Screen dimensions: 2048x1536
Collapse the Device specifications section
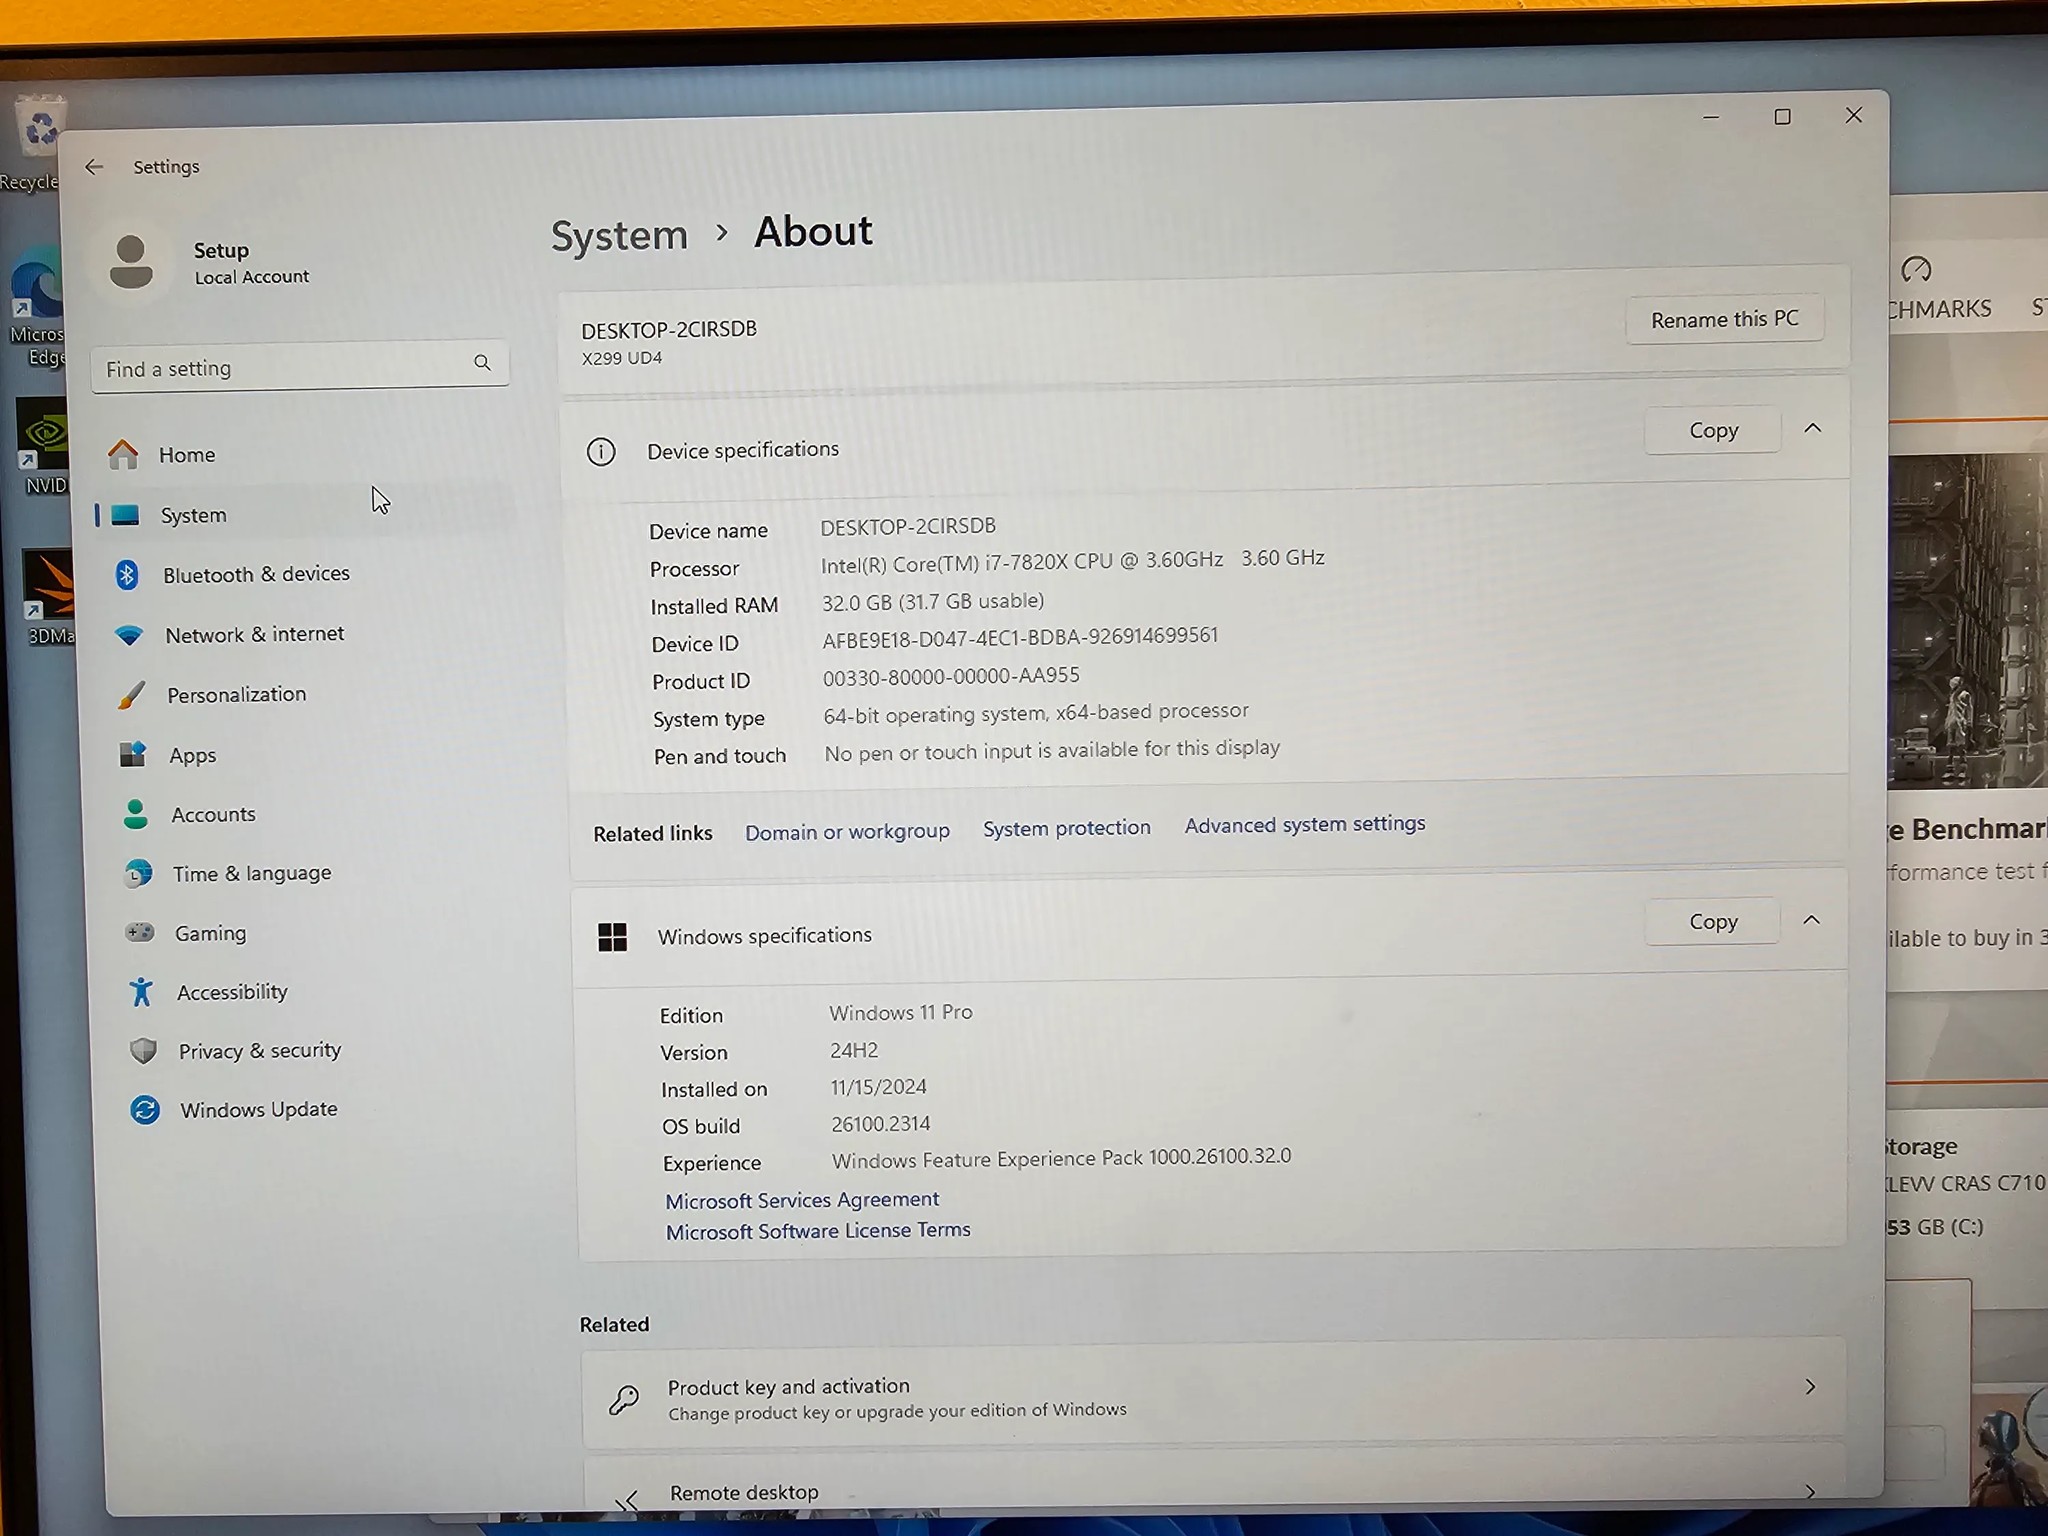[x=1814, y=428]
